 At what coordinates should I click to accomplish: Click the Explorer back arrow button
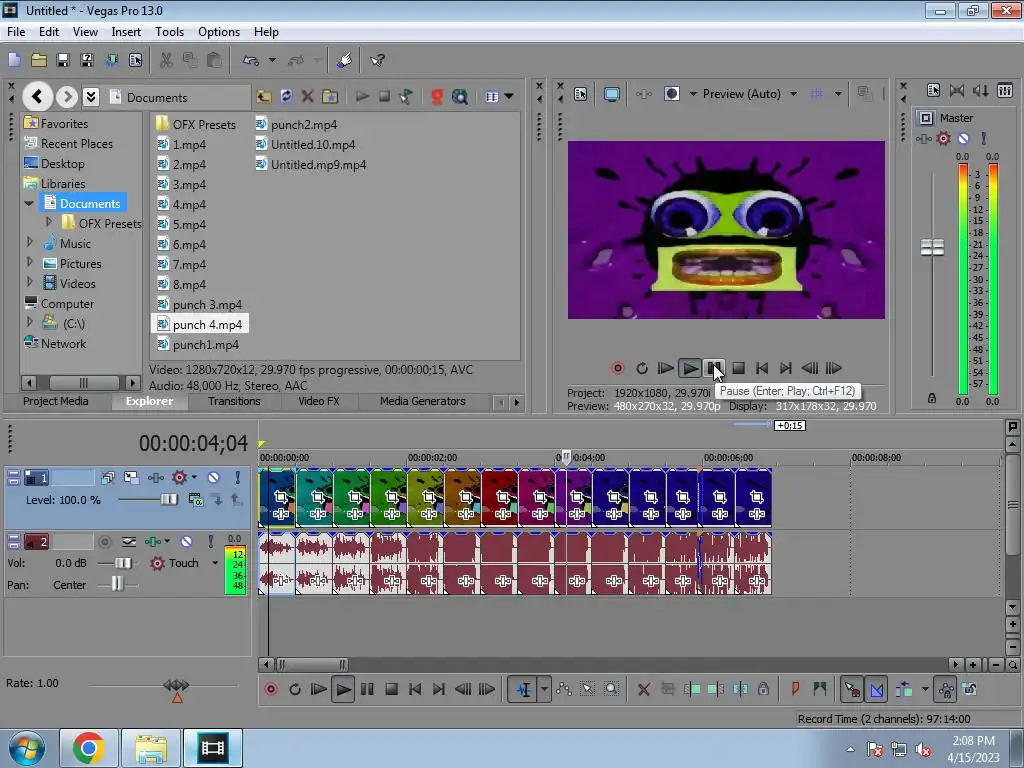(x=37, y=97)
